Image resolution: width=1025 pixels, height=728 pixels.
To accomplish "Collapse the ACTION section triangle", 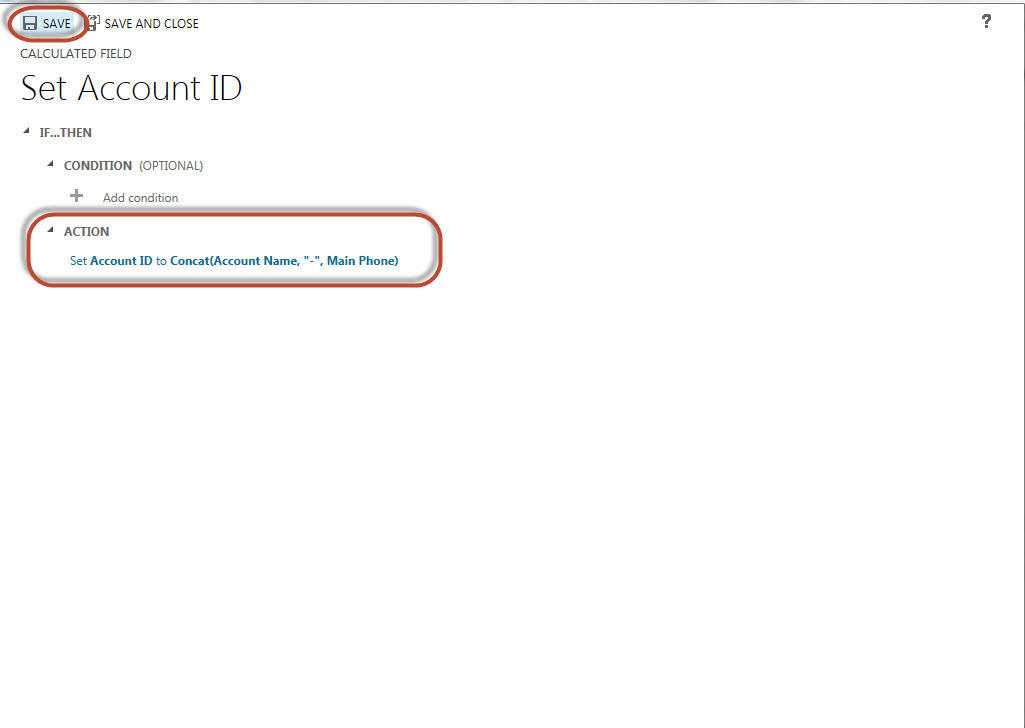I will click(x=50, y=230).
